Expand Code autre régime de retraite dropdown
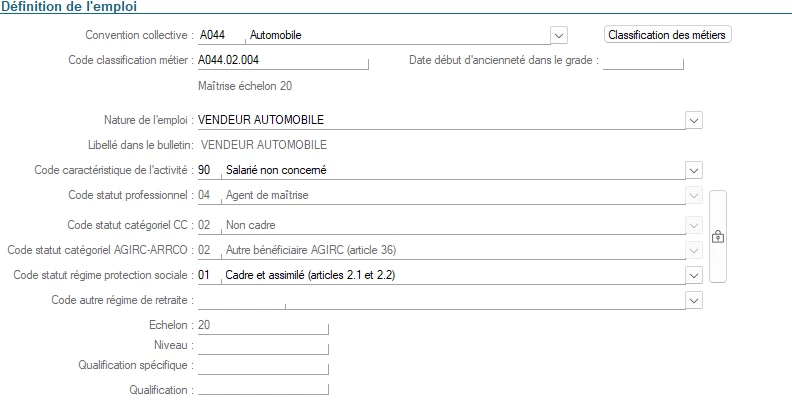 coord(694,299)
